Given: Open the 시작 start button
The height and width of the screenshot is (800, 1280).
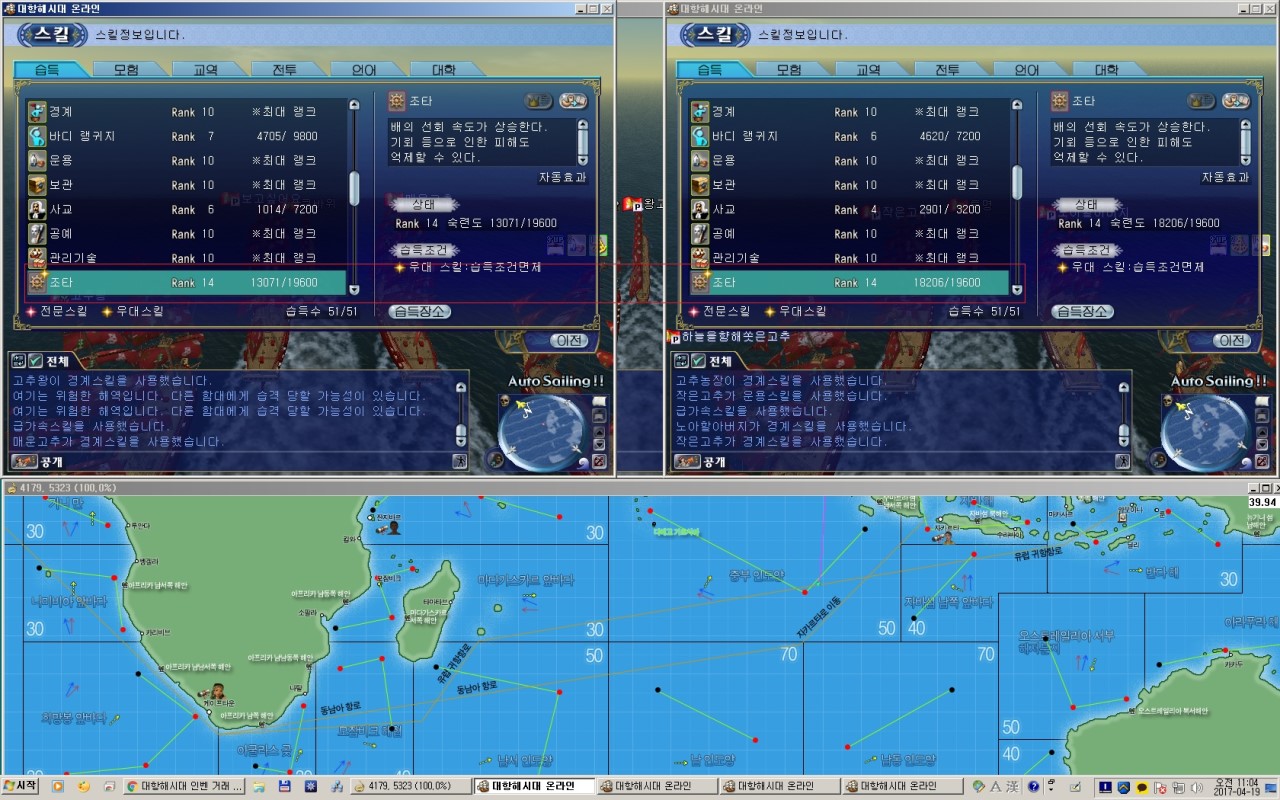Looking at the screenshot, I should coord(21,787).
